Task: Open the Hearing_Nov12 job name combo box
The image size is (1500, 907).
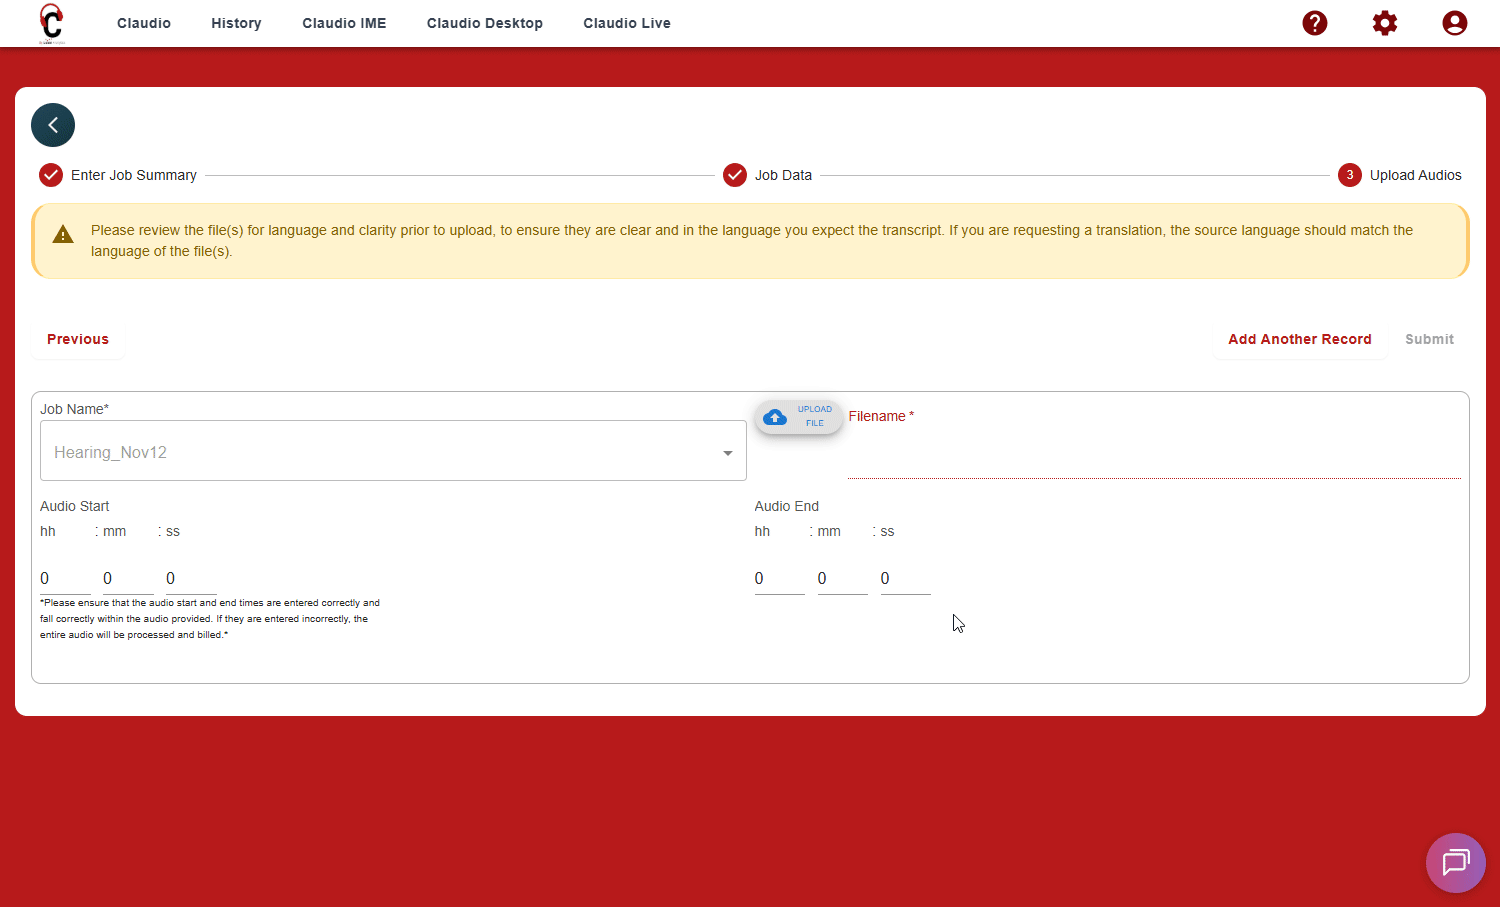Action: [380, 452]
